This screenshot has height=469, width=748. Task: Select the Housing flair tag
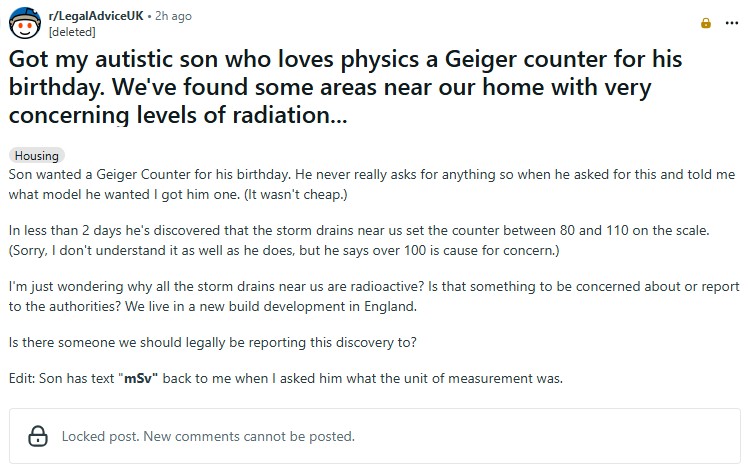(36, 156)
